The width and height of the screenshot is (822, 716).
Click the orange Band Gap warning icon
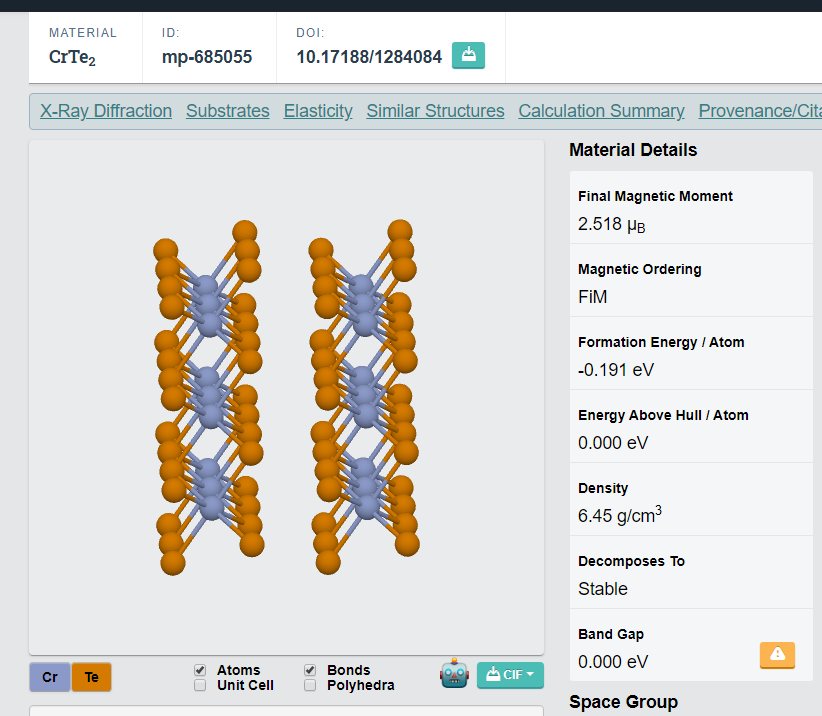coord(777,655)
